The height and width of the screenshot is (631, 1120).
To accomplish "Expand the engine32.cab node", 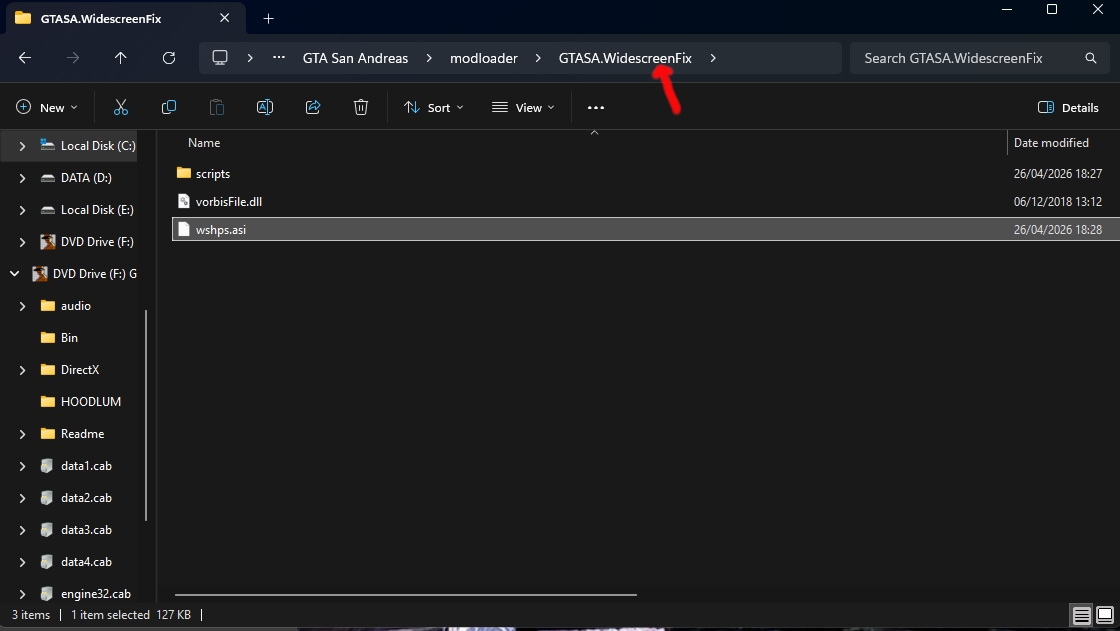I will [22, 594].
